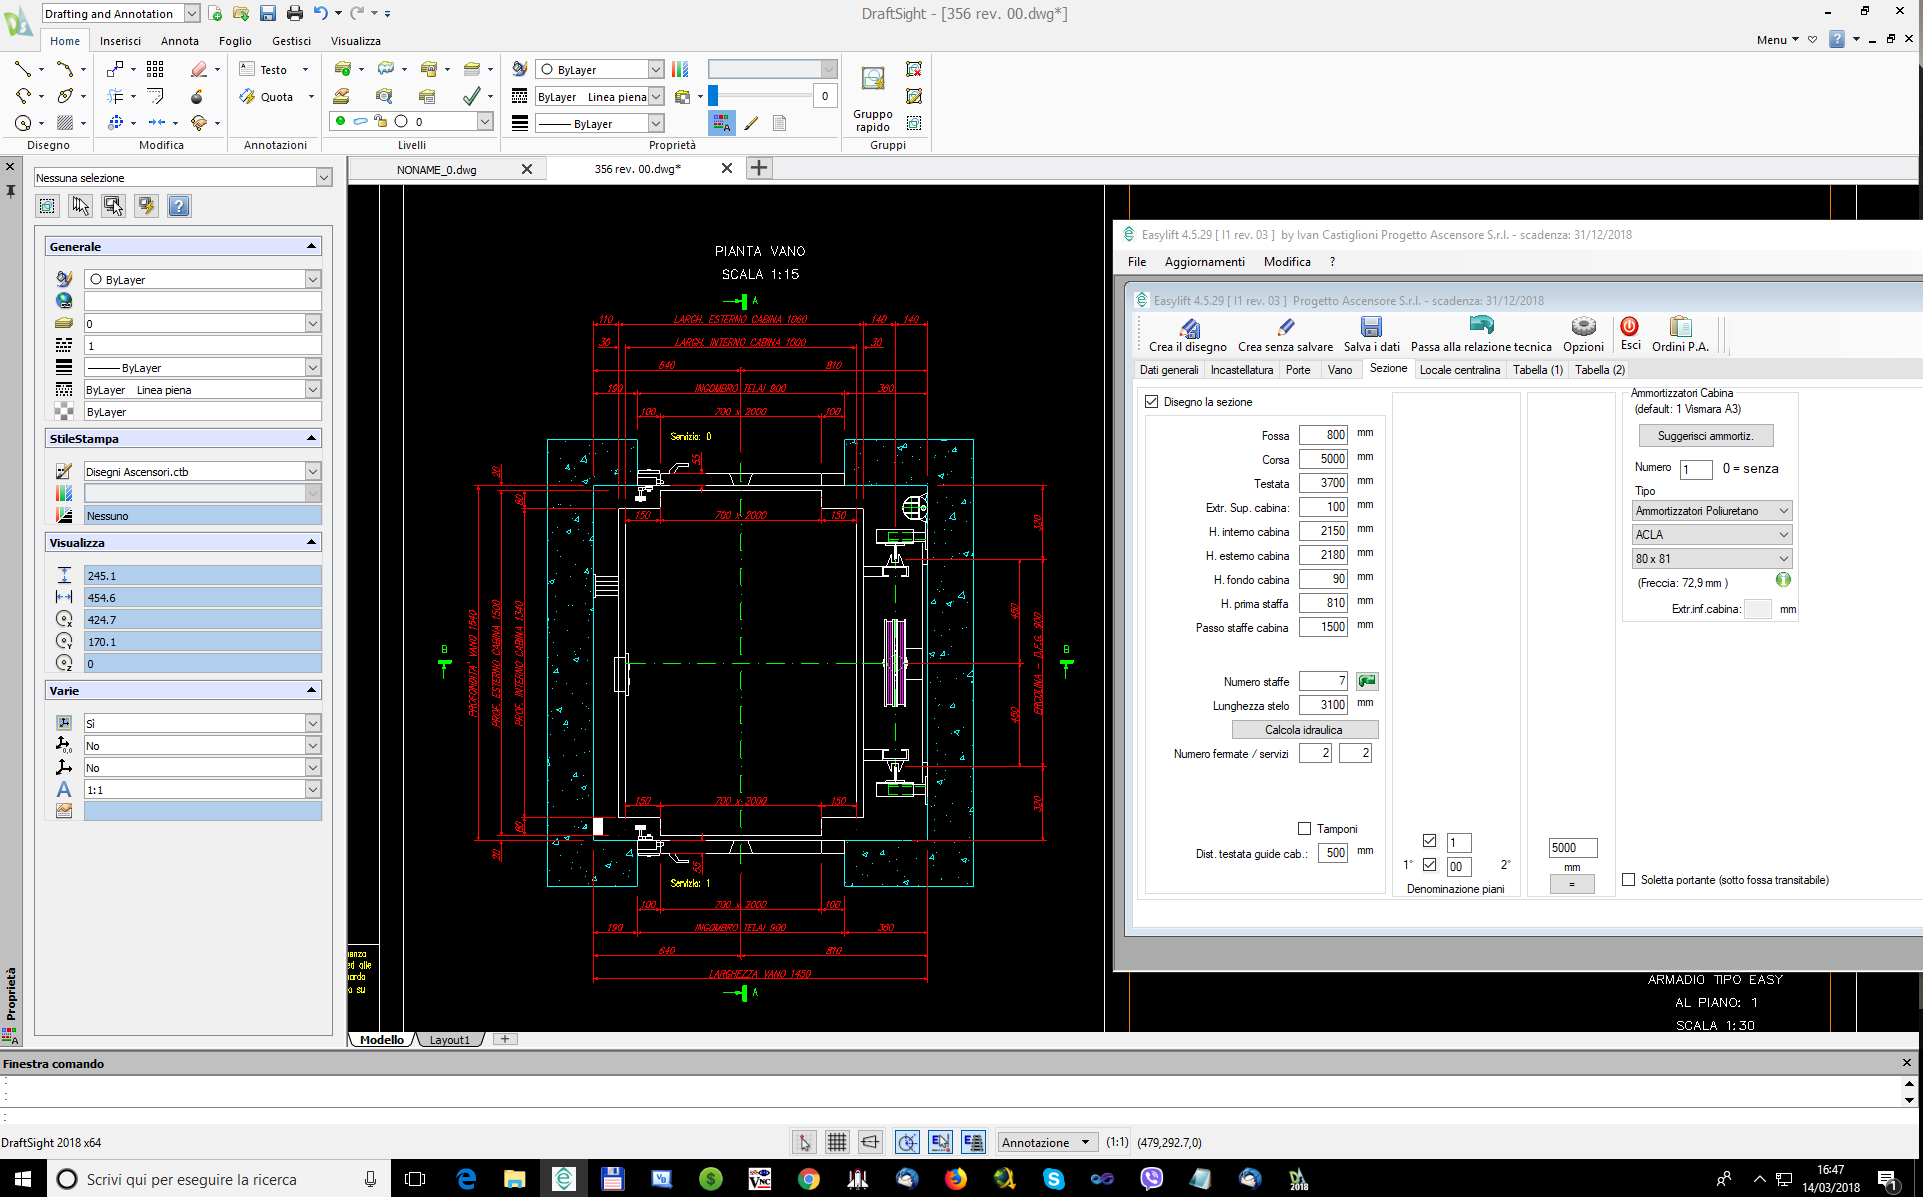This screenshot has height=1197, width=1923.
Task: Click the Corsa value field
Action: pos(1323,459)
